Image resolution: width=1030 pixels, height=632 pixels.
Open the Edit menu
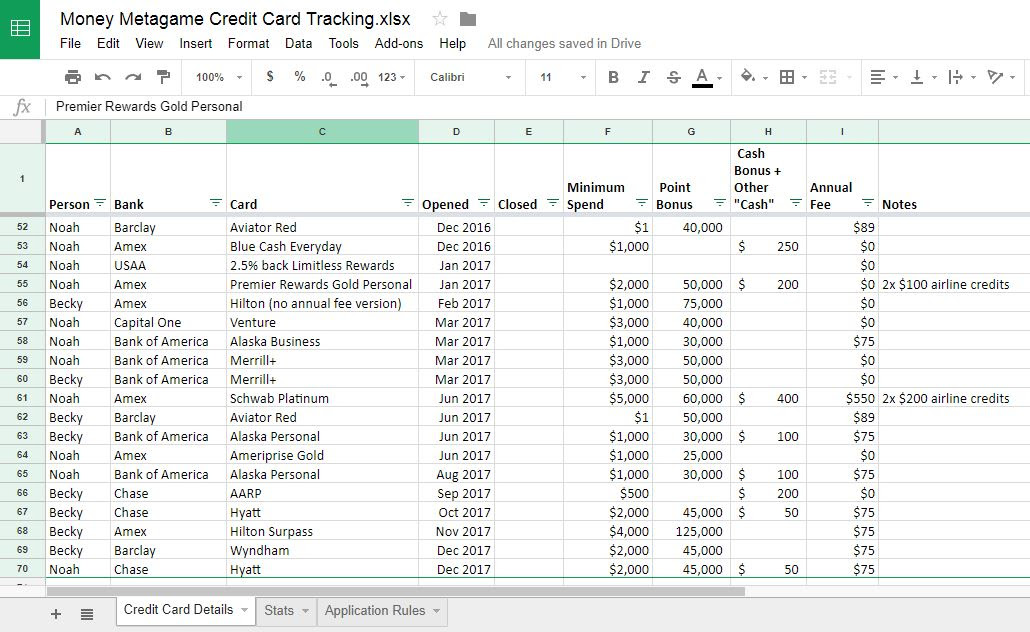108,43
